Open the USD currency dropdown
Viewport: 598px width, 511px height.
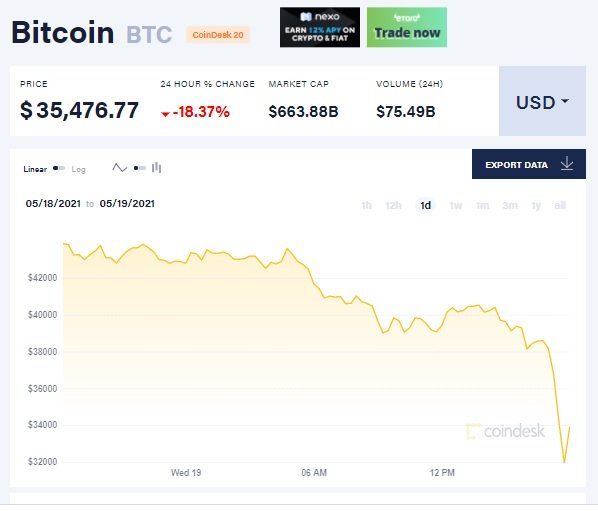coord(542,101)
